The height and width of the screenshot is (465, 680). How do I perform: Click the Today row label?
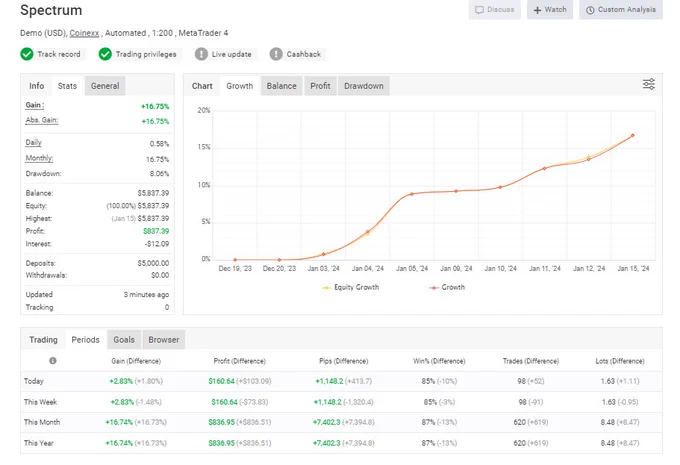[34, 381]
